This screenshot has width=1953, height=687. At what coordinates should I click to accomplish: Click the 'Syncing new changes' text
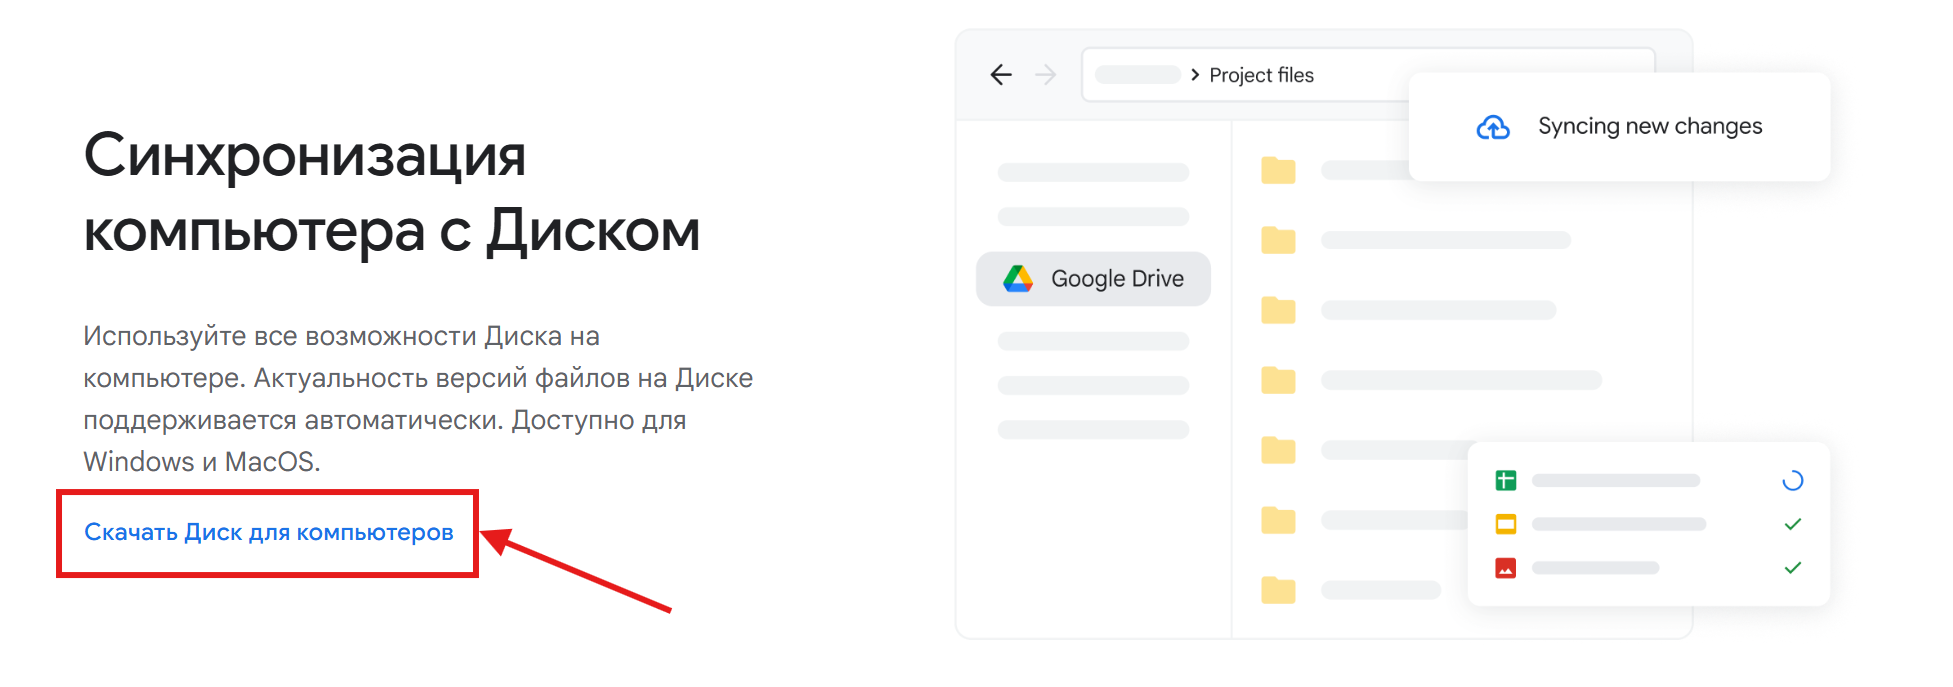[1650, 126]
